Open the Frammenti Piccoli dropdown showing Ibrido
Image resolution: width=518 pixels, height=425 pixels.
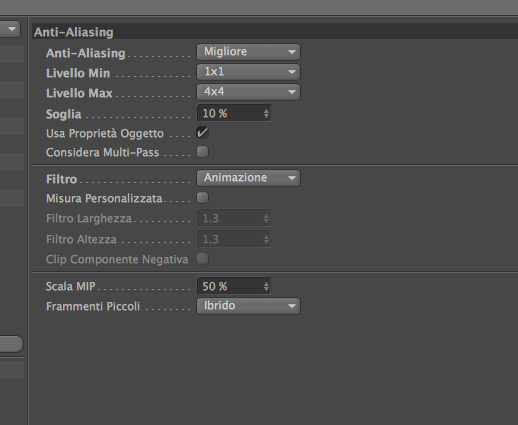pyautogui.click(x=248, y=306)
